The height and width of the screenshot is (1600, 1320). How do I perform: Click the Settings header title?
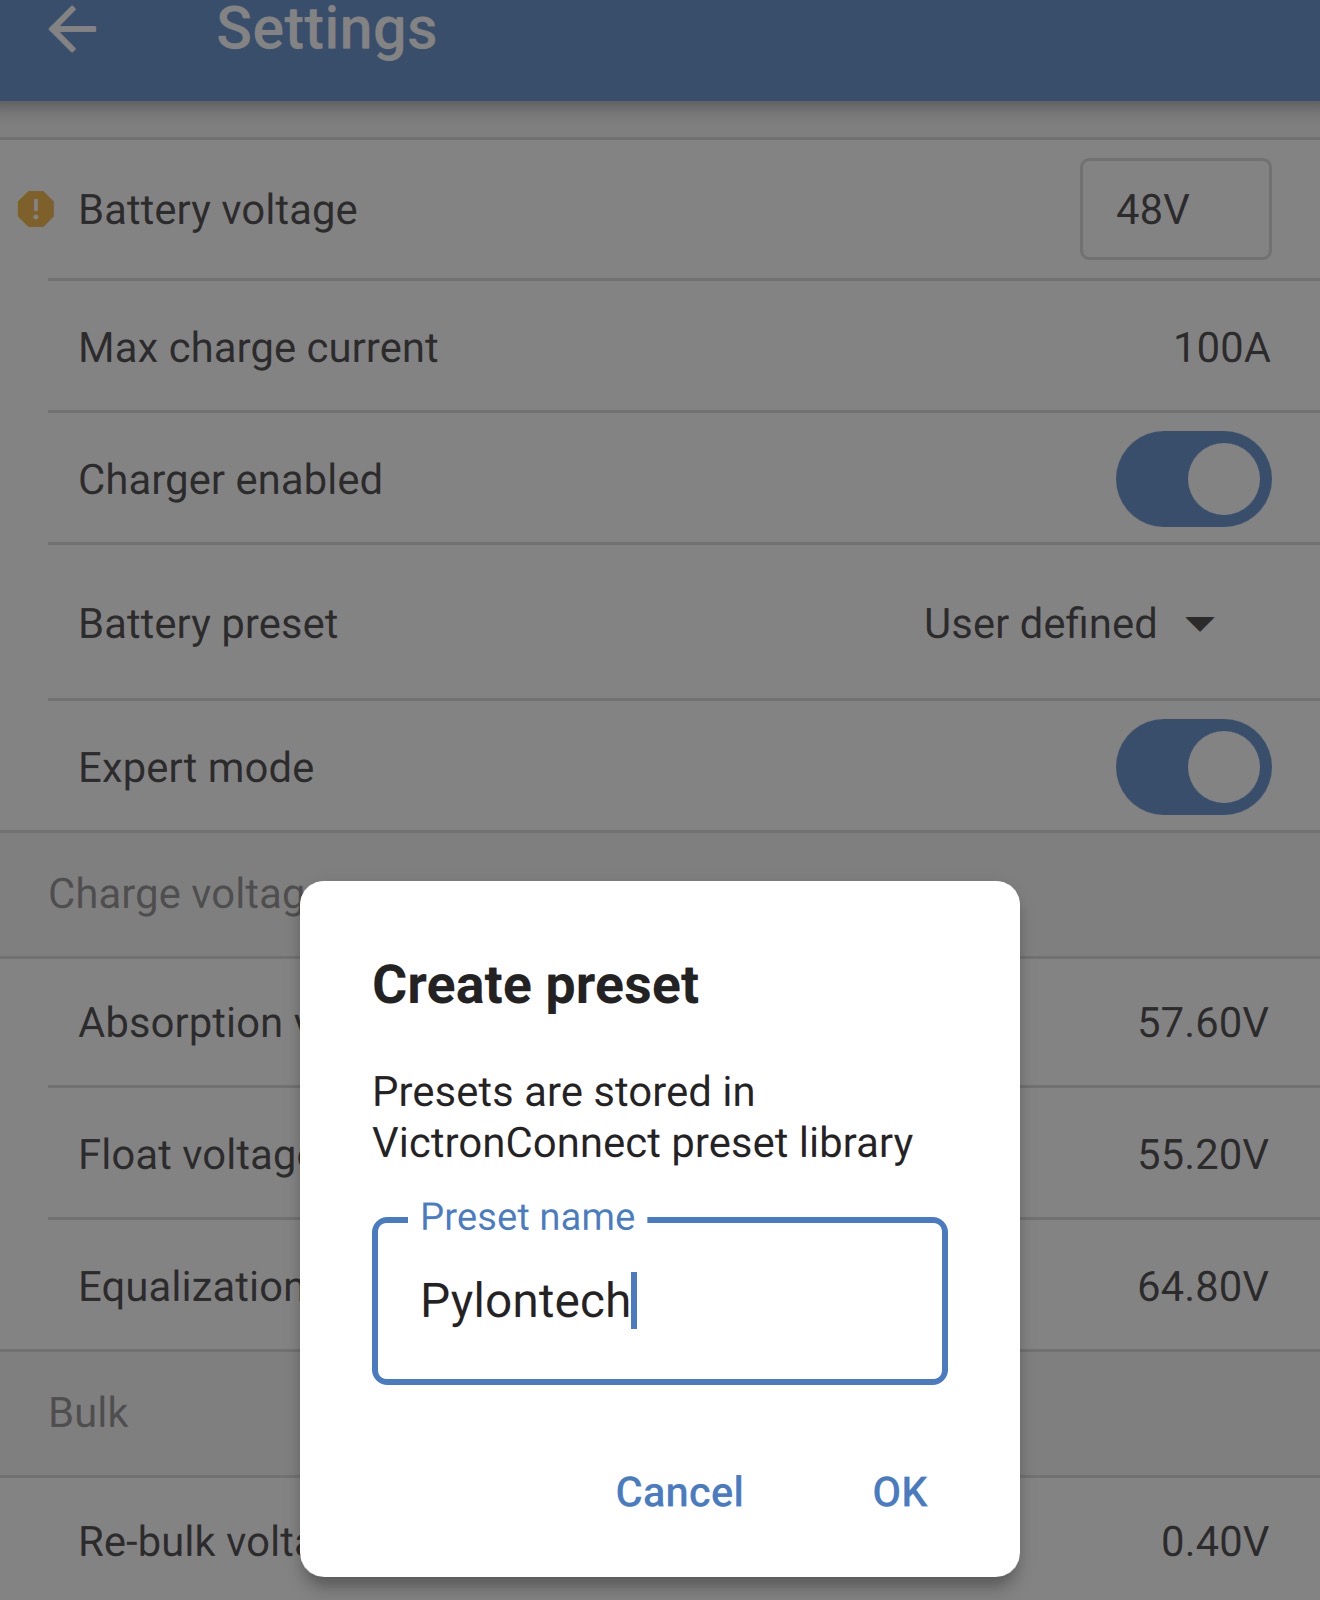point(326,30)
